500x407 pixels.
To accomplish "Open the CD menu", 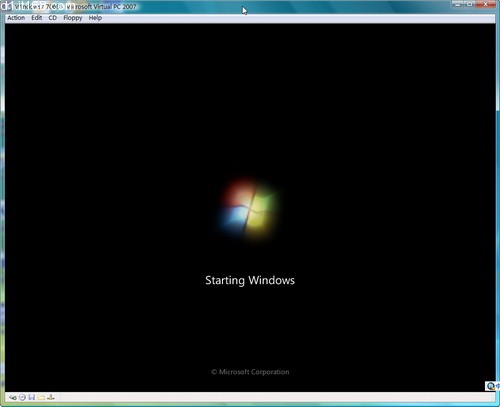I will click(53, 18).
